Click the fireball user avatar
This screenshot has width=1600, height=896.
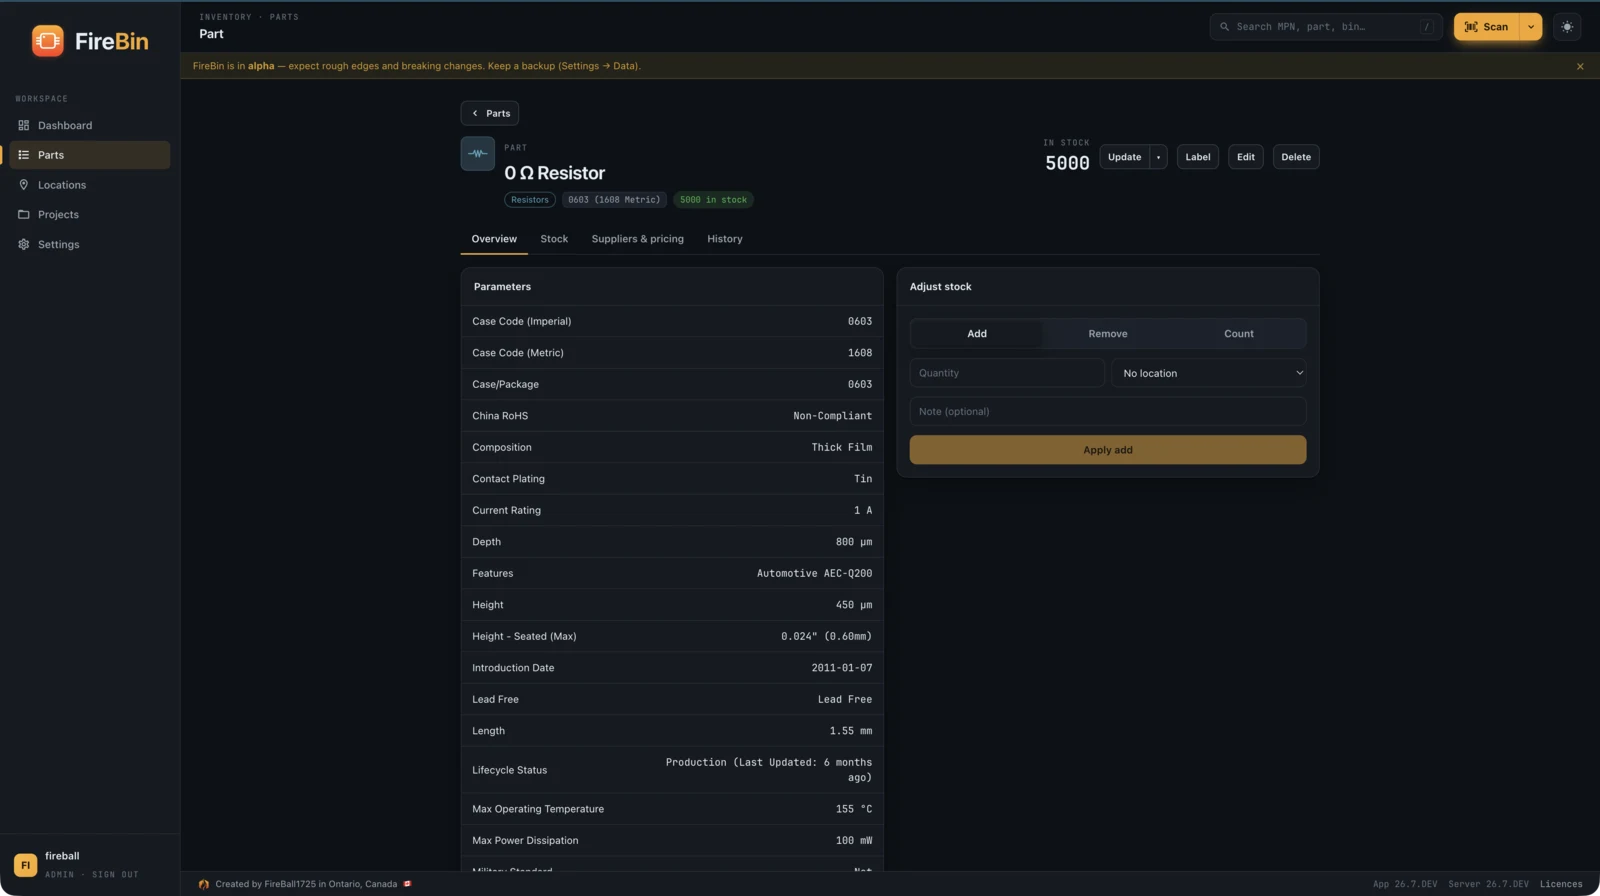tap(26, 865)
